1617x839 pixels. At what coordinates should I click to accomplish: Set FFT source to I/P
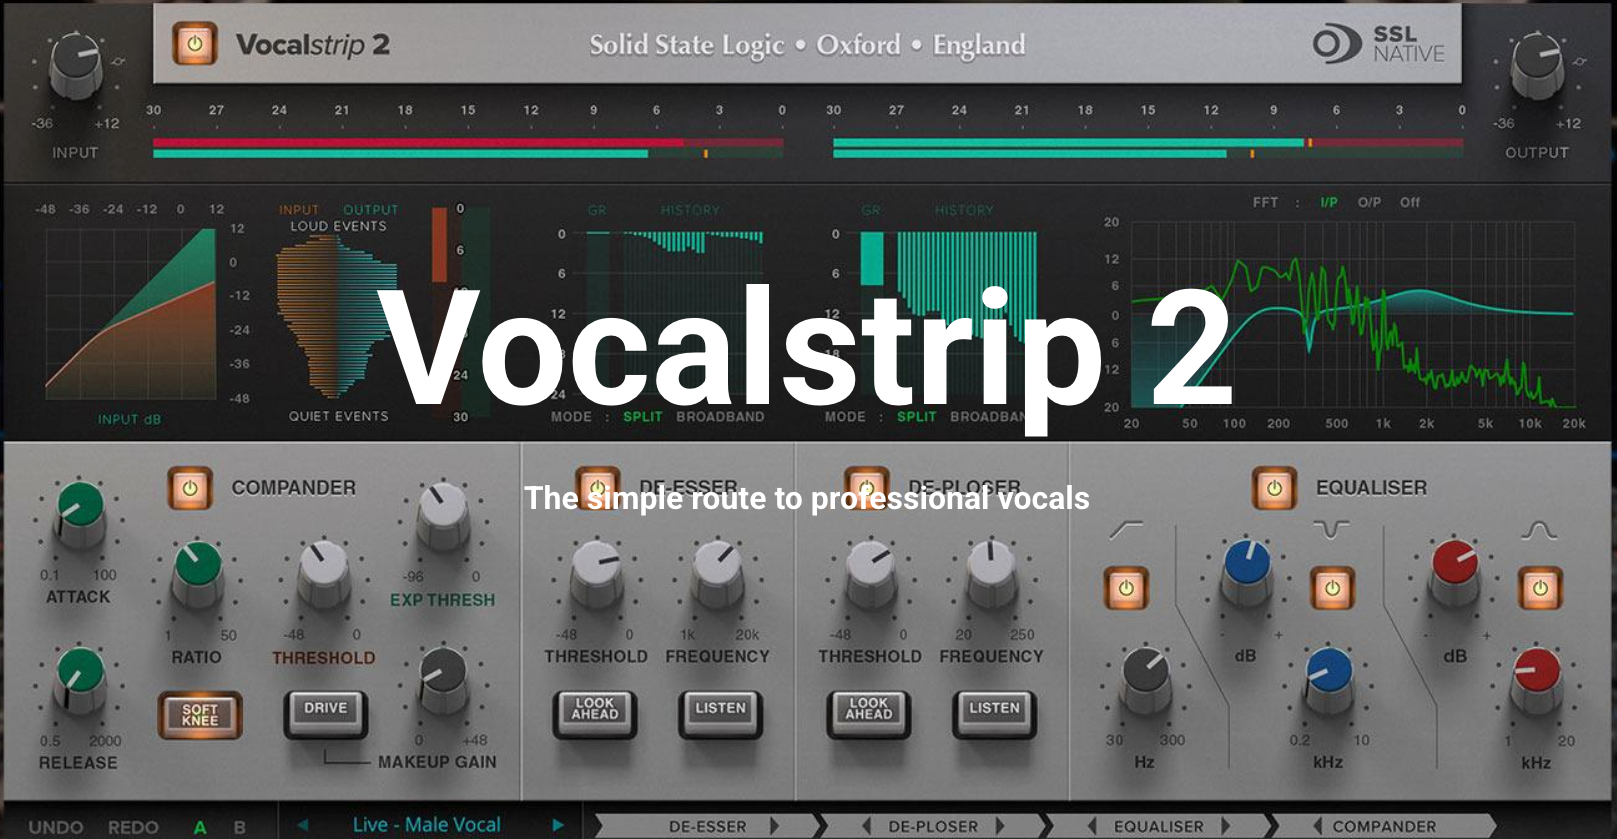(x=1328, y=202)
